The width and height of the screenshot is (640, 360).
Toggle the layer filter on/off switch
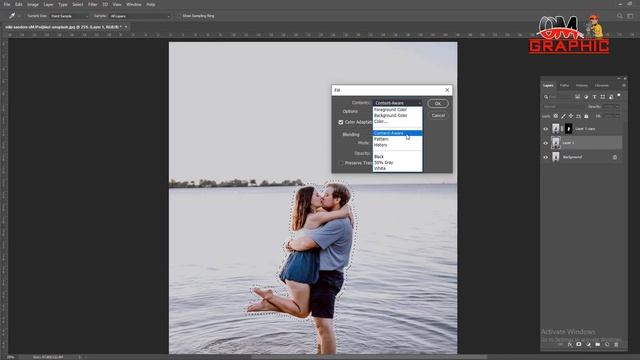point(619,96)
